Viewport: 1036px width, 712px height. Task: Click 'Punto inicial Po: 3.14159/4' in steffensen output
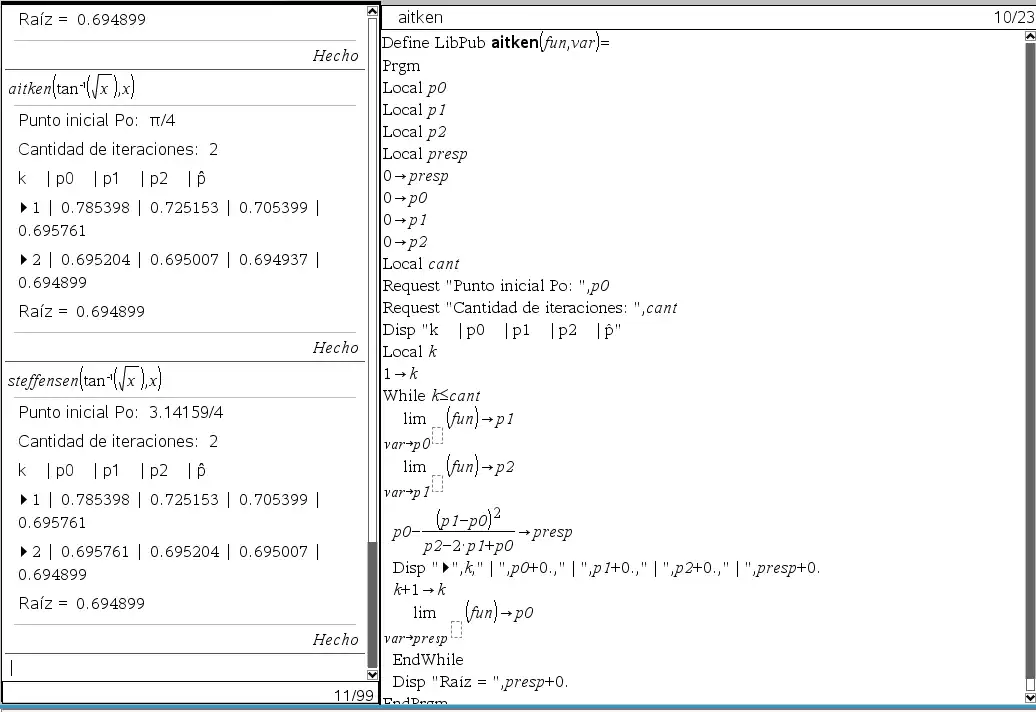point(121,412)
